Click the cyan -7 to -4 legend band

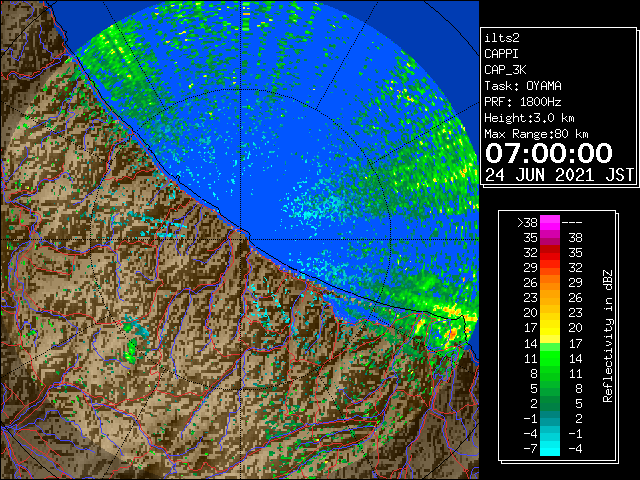point(550,448)
